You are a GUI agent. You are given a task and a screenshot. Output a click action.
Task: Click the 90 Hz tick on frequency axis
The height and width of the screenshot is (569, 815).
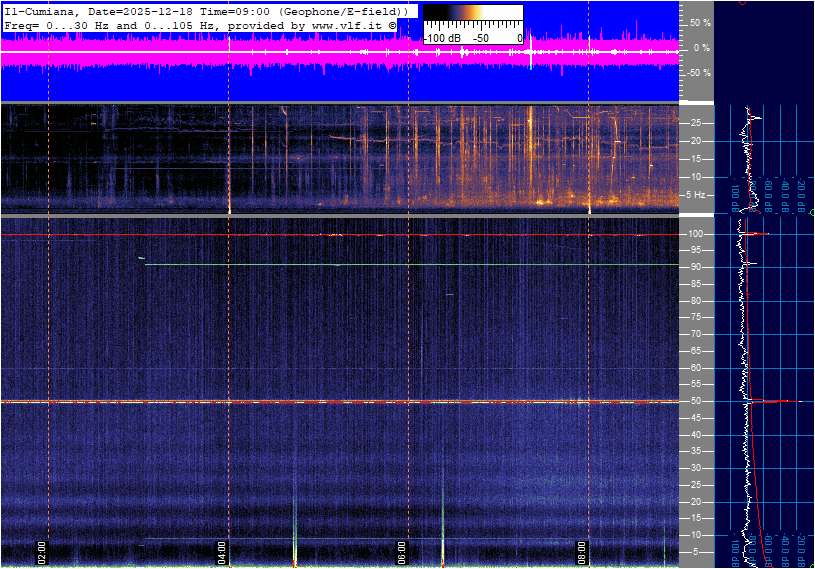pos(694,267)
